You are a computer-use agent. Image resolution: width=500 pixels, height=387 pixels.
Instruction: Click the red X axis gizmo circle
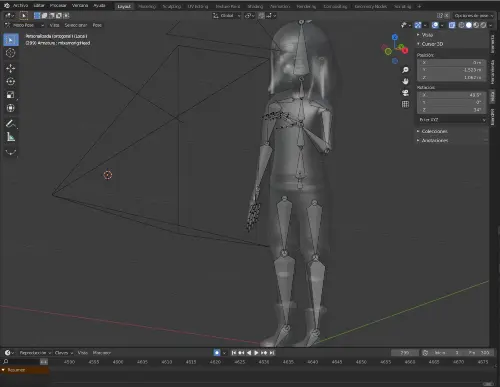(x=405, y=51)
